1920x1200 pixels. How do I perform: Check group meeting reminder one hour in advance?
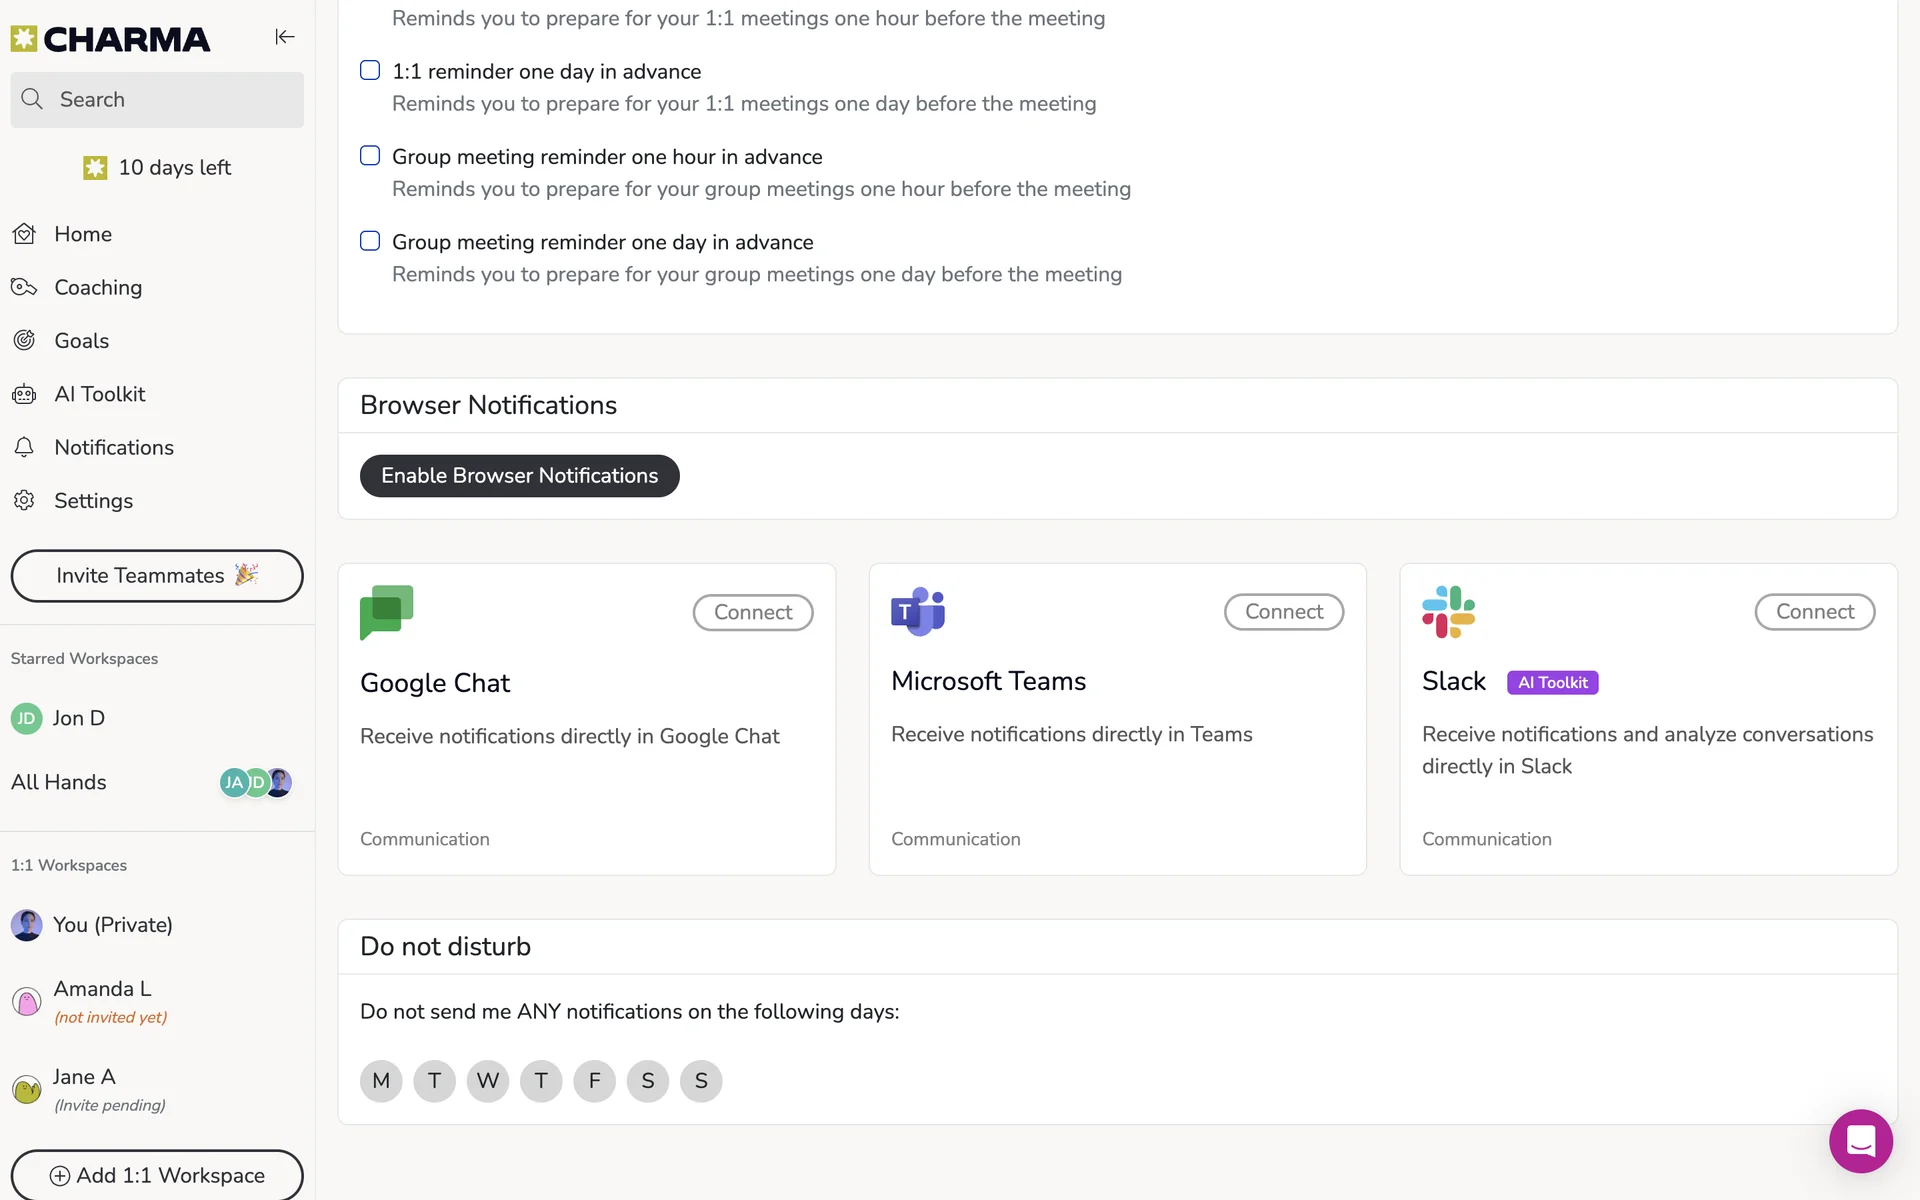(x=370, y=156)
